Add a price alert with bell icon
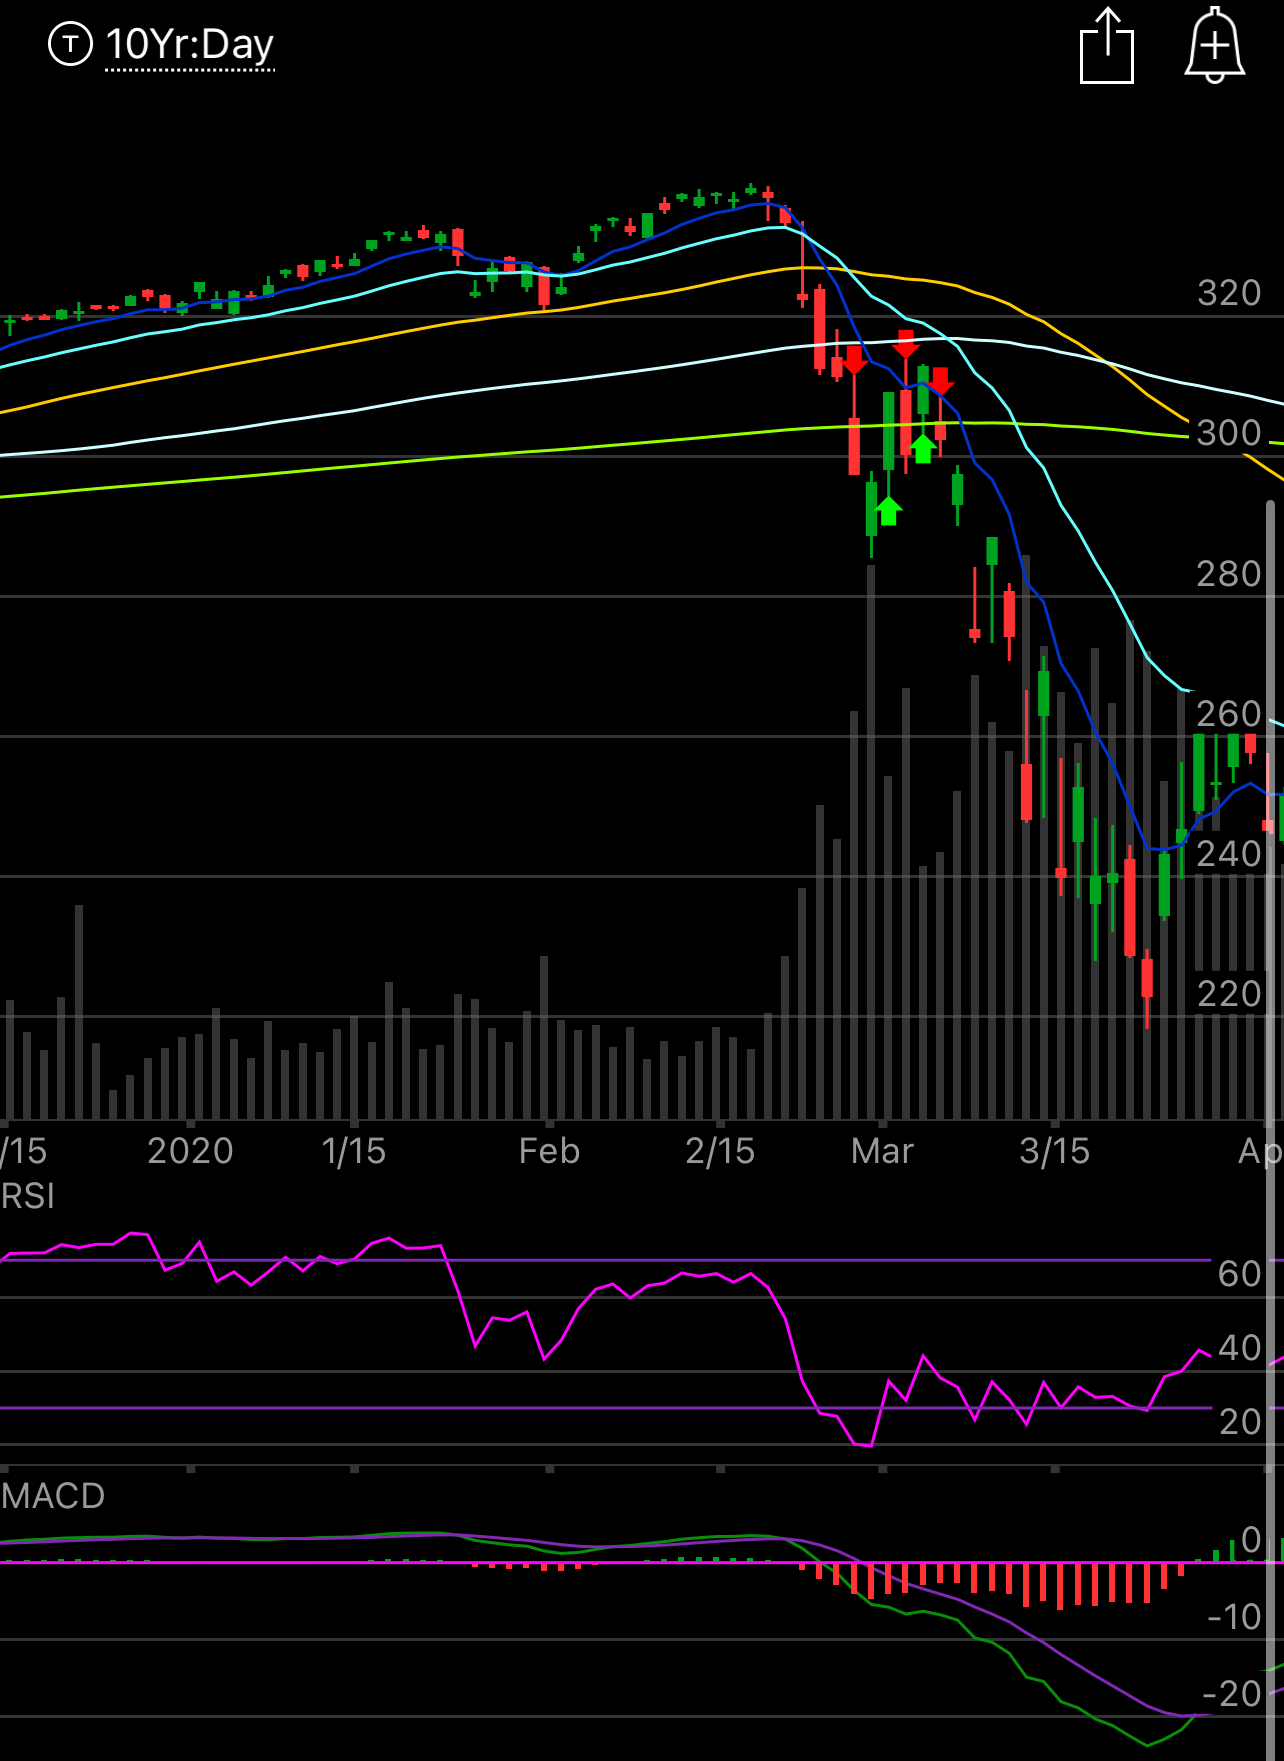This screenshot has width=1284, height=1761. (1214, 46)
